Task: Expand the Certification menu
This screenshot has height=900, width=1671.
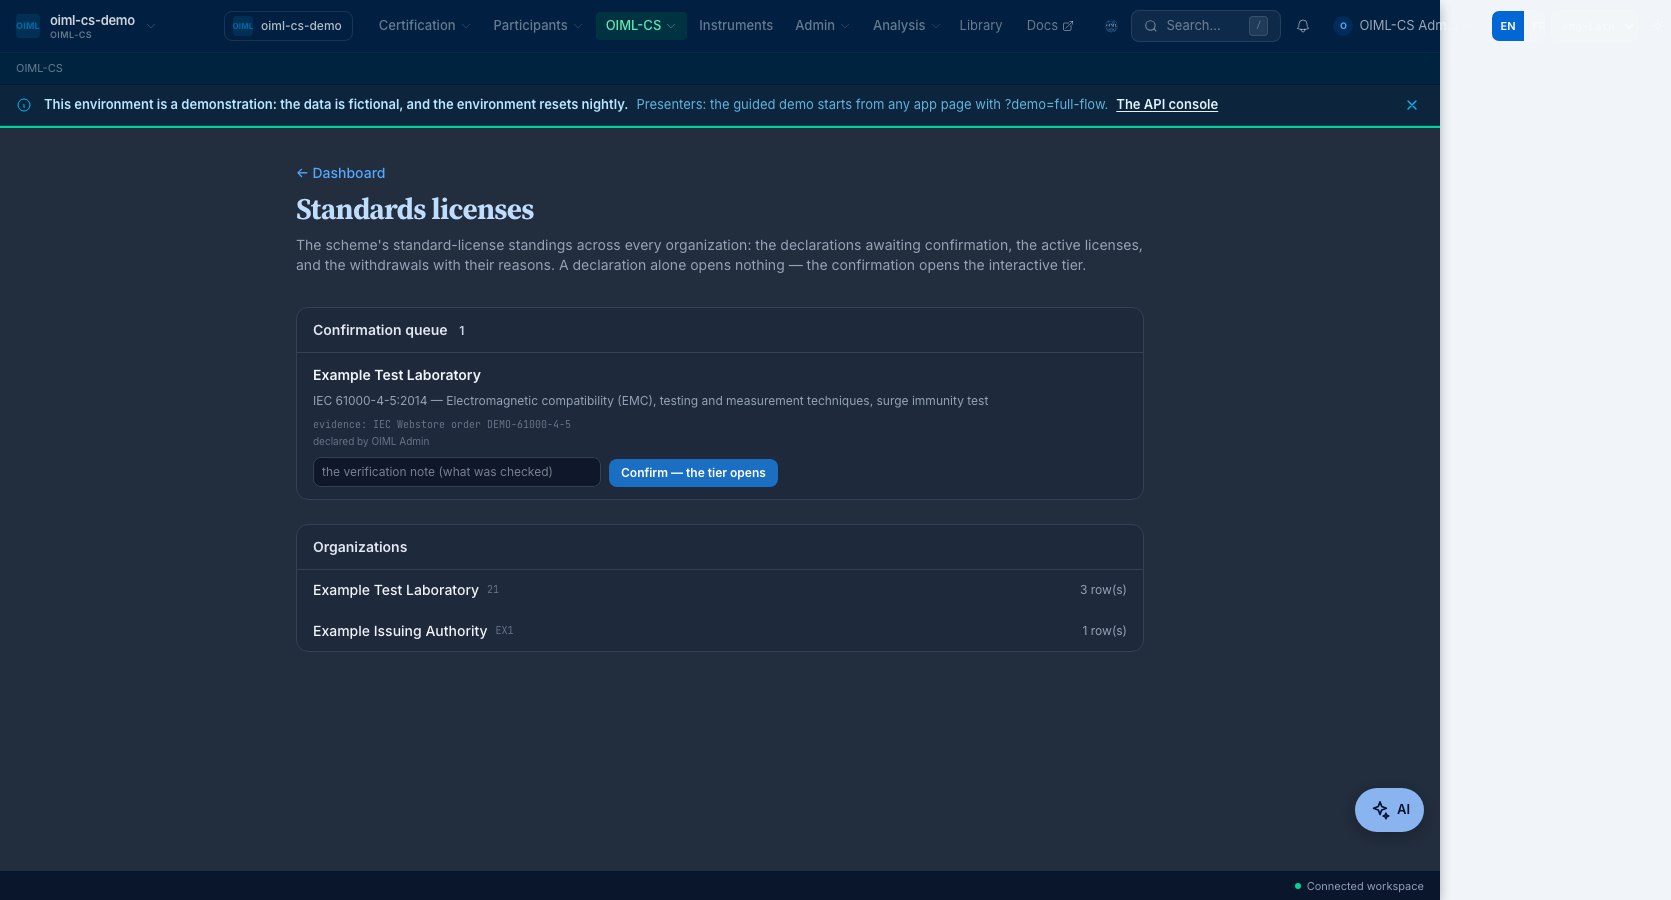Action: tap(424, 26)
